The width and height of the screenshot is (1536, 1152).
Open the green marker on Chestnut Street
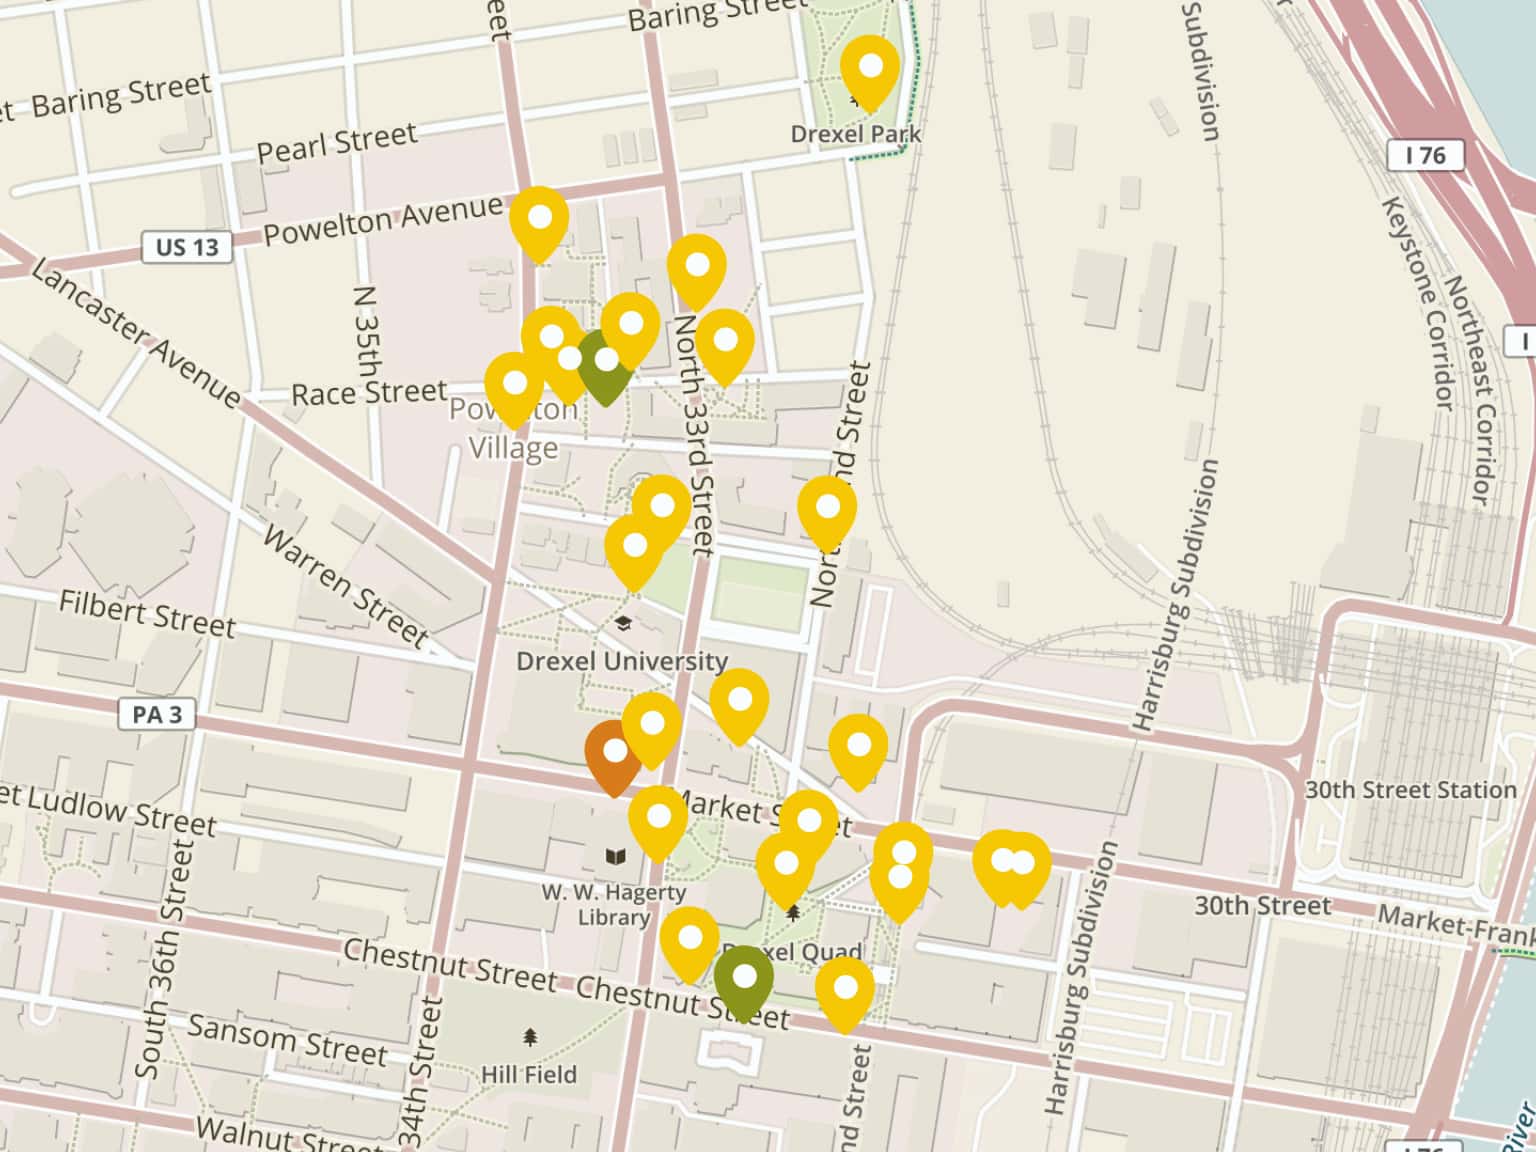(744, 979)
